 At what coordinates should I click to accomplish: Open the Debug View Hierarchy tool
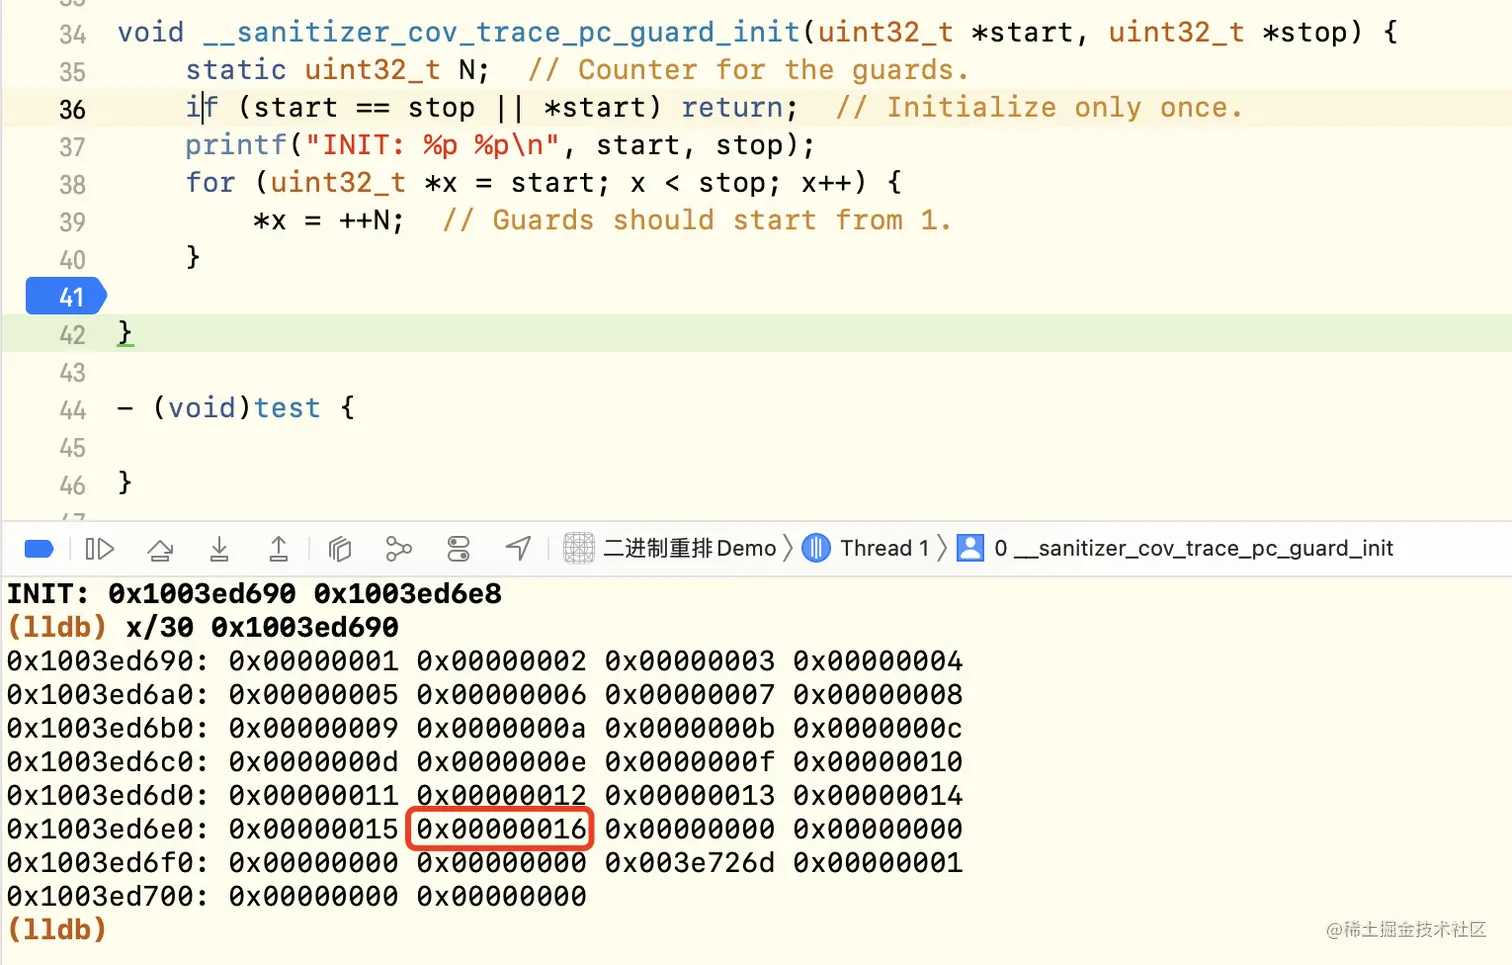coord(340,548)
